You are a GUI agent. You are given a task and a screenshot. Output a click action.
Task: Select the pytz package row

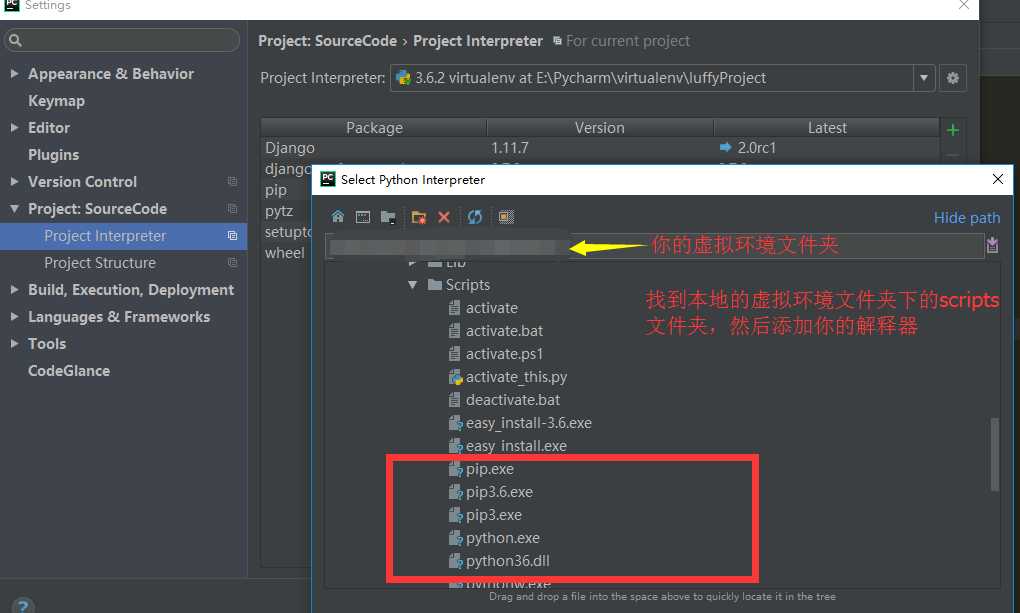(287, 211)
